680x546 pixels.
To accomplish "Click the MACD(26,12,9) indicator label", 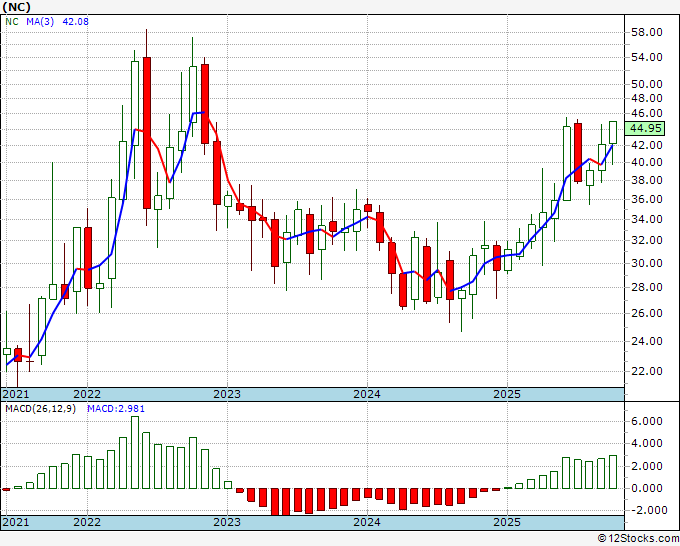I will click(x=40, y=410).
